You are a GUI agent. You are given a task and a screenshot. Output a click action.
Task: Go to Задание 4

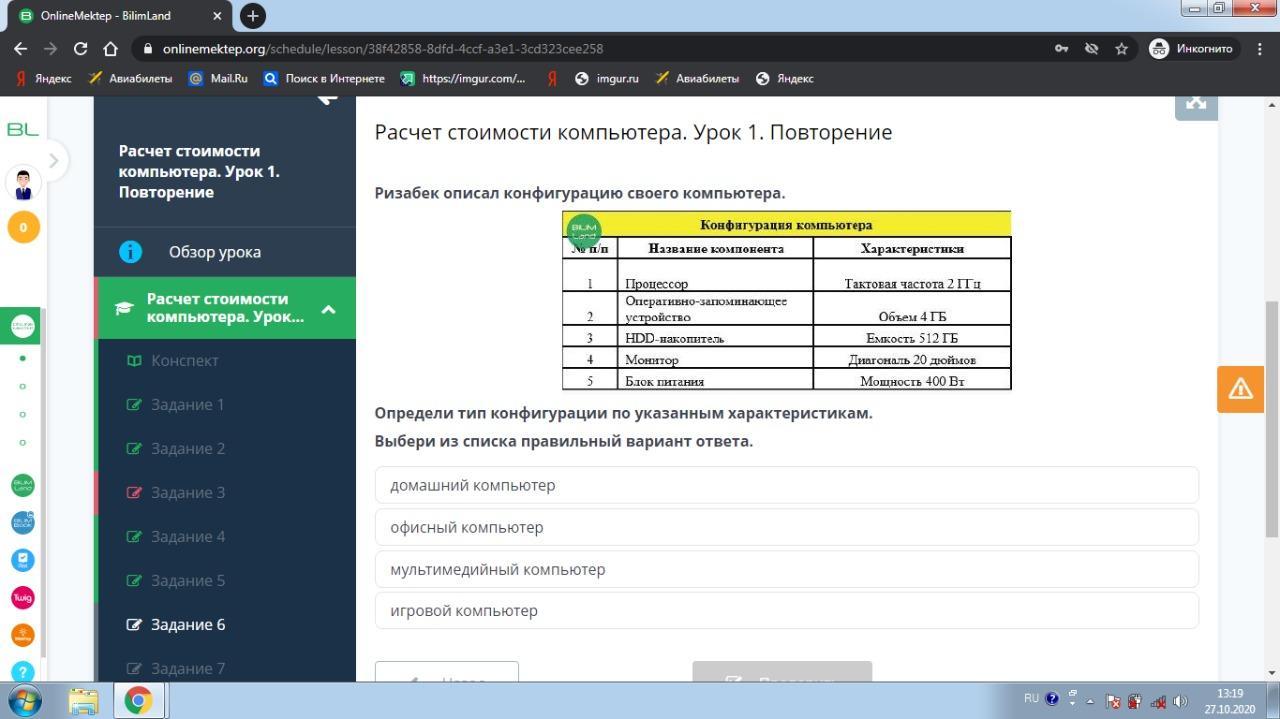(x=225, y=537)
